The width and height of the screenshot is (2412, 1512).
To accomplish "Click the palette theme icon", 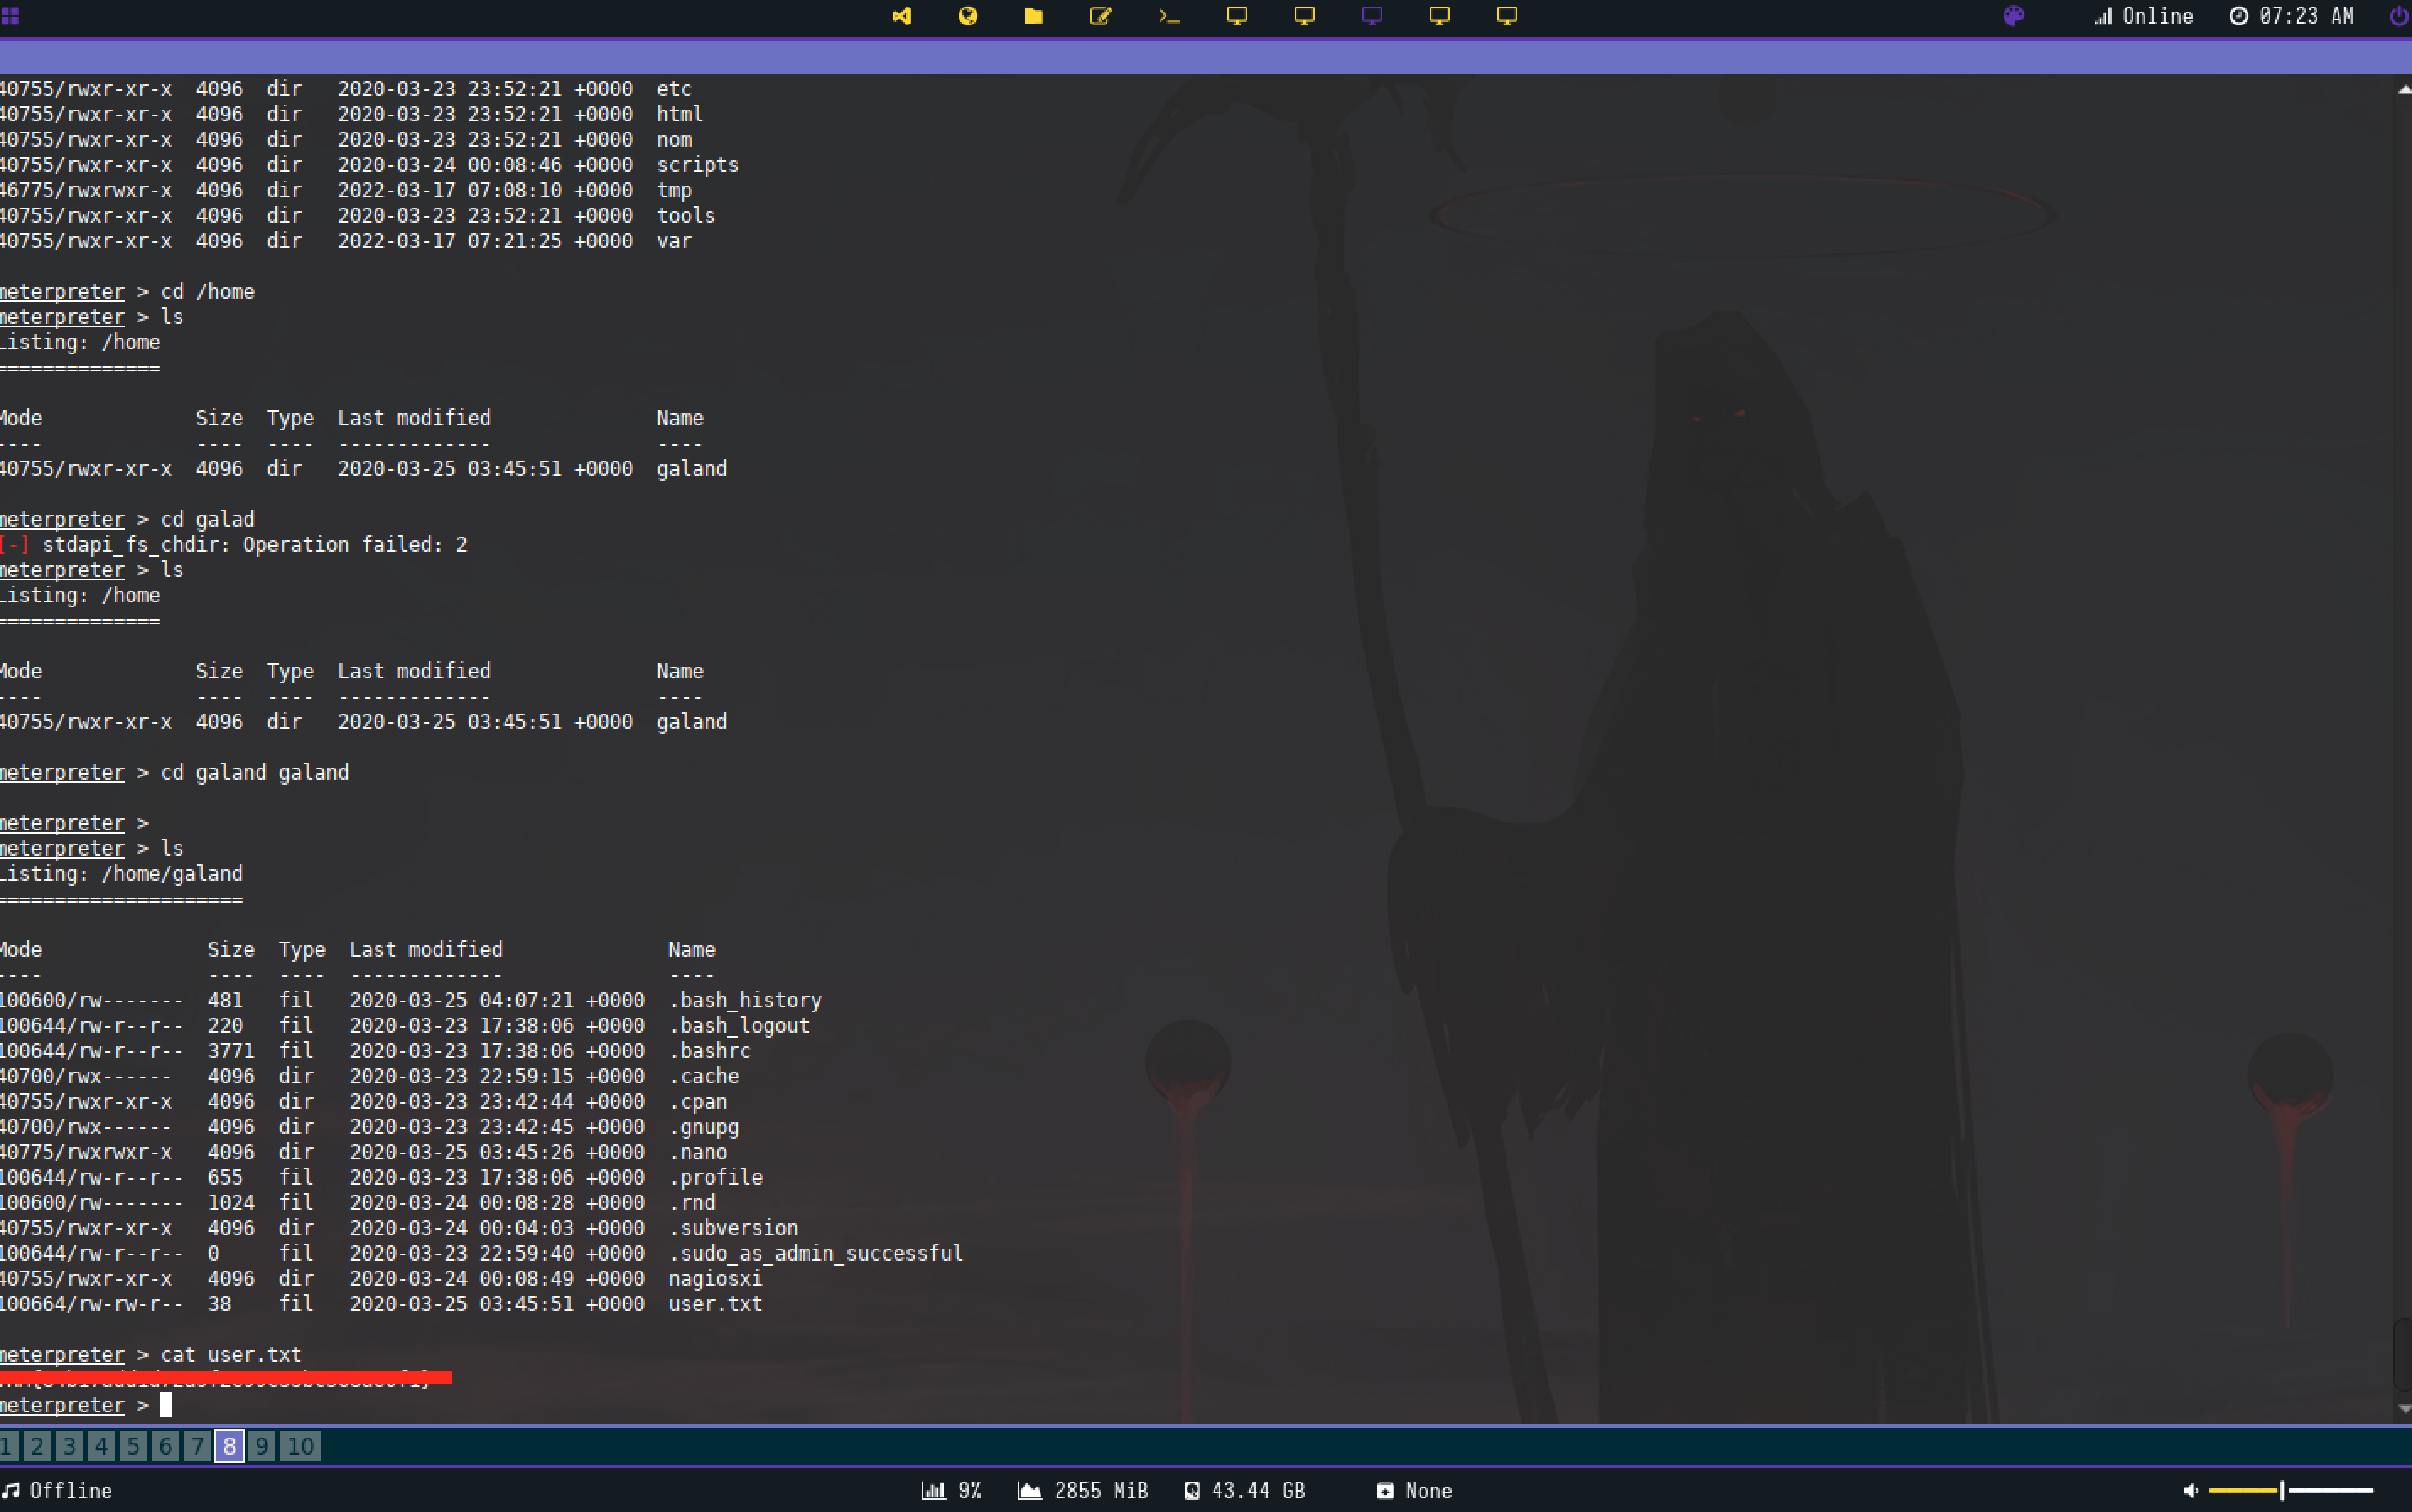I will tap(2013, 16).
